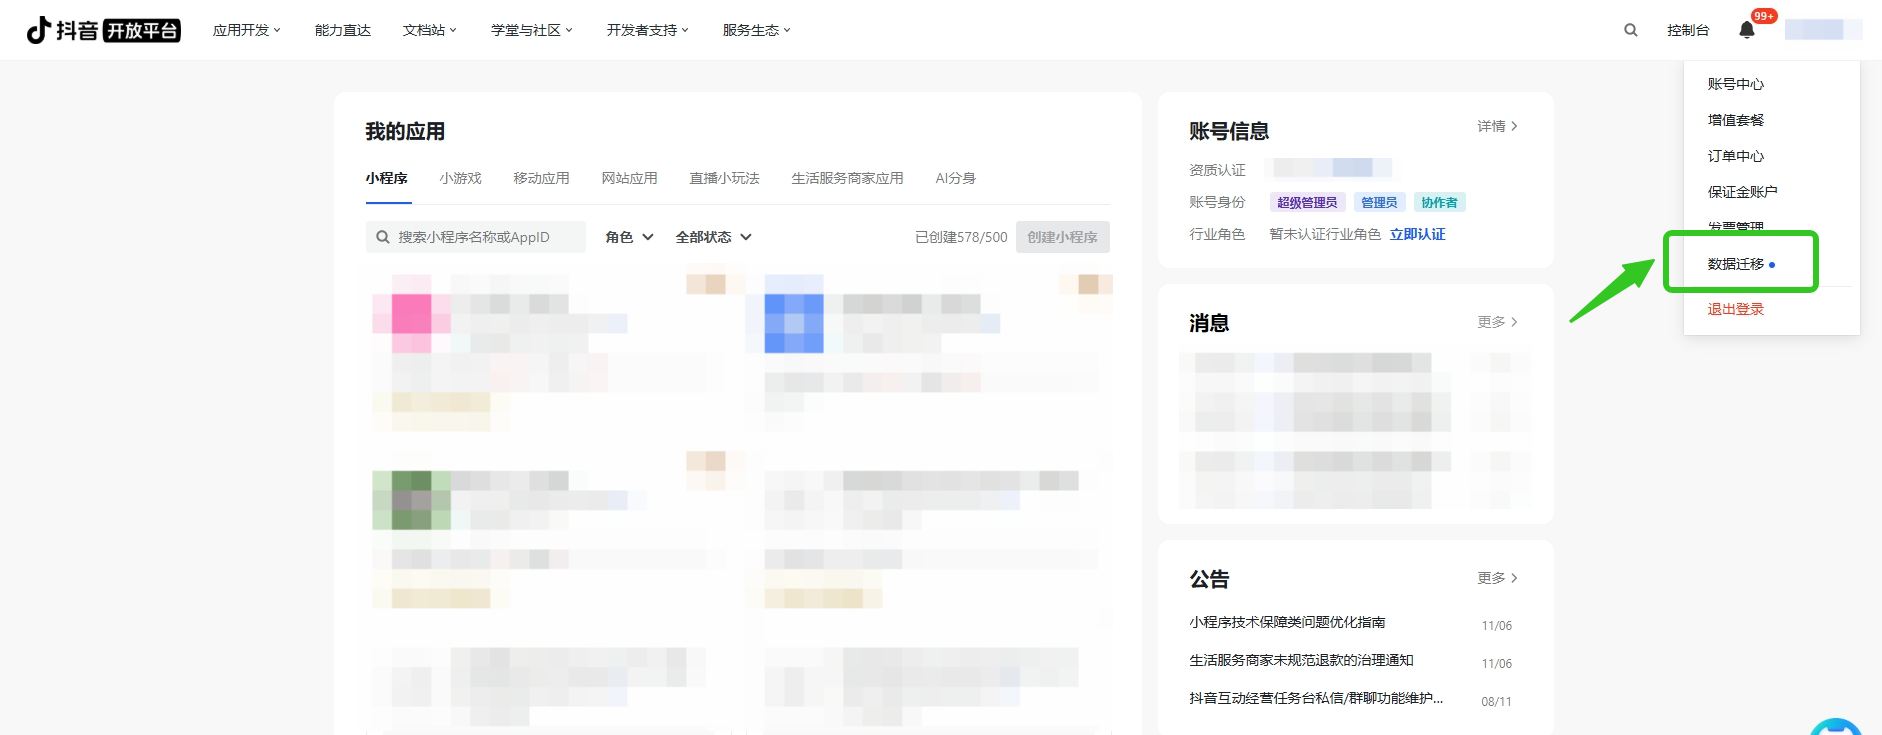Click the mini program search field
Screen dimensions: 1882x735
476,237
